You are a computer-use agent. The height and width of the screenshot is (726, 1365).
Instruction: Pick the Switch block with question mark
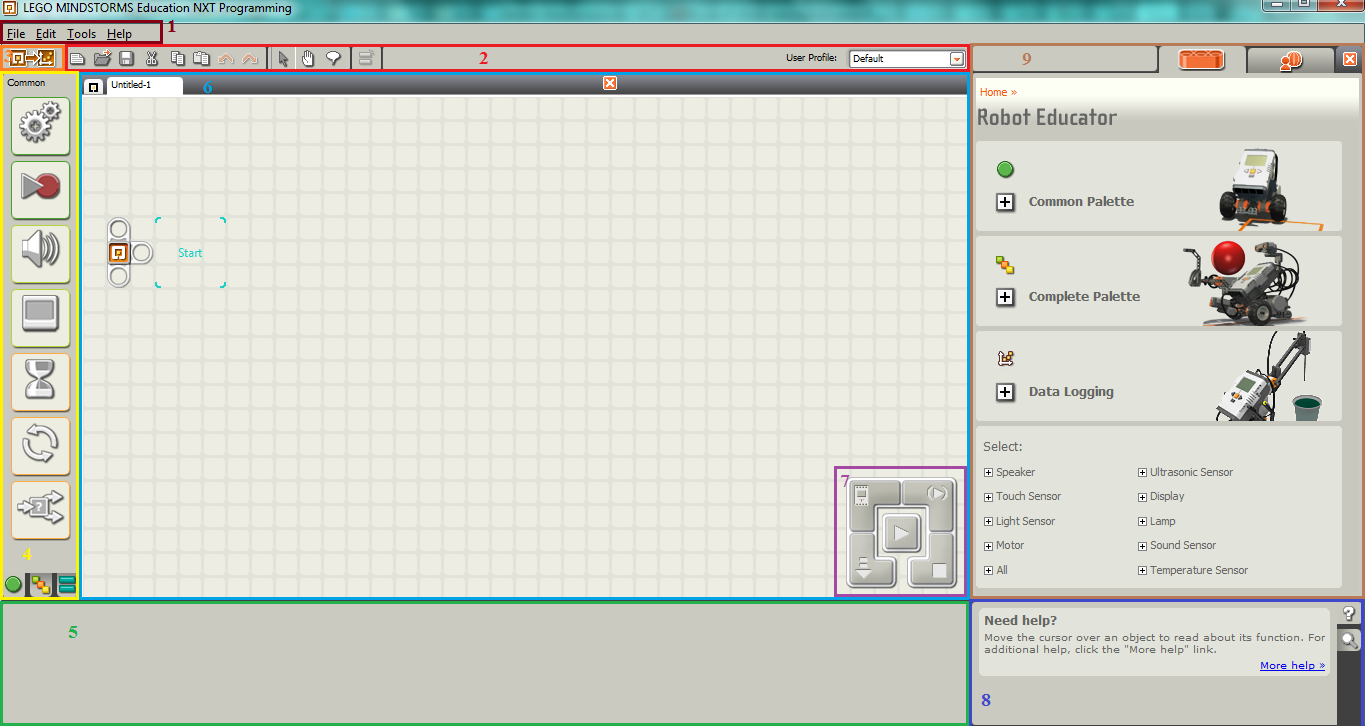tap(40, 509)
